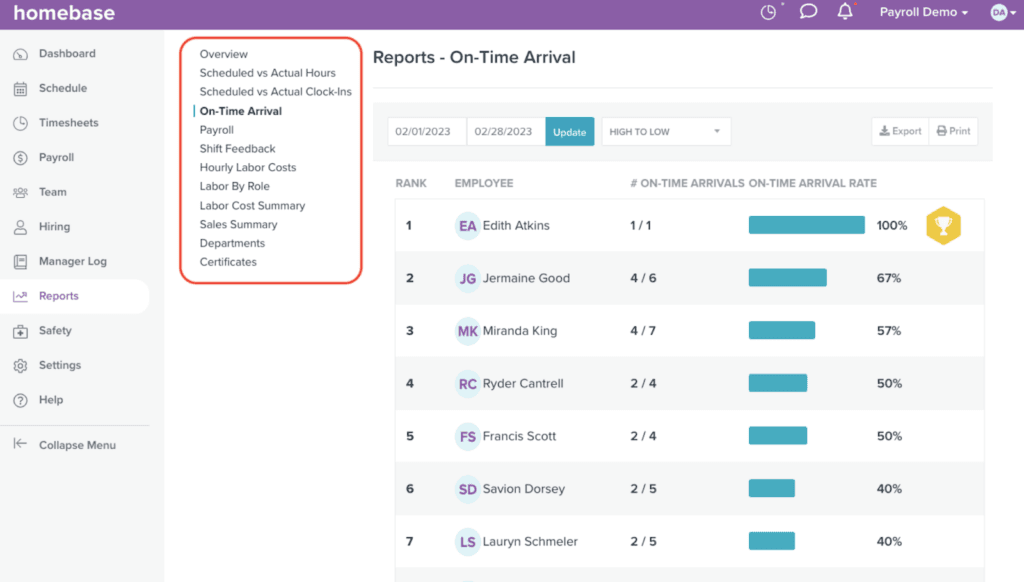Select Shift Feedback report

tap(237, 149)
